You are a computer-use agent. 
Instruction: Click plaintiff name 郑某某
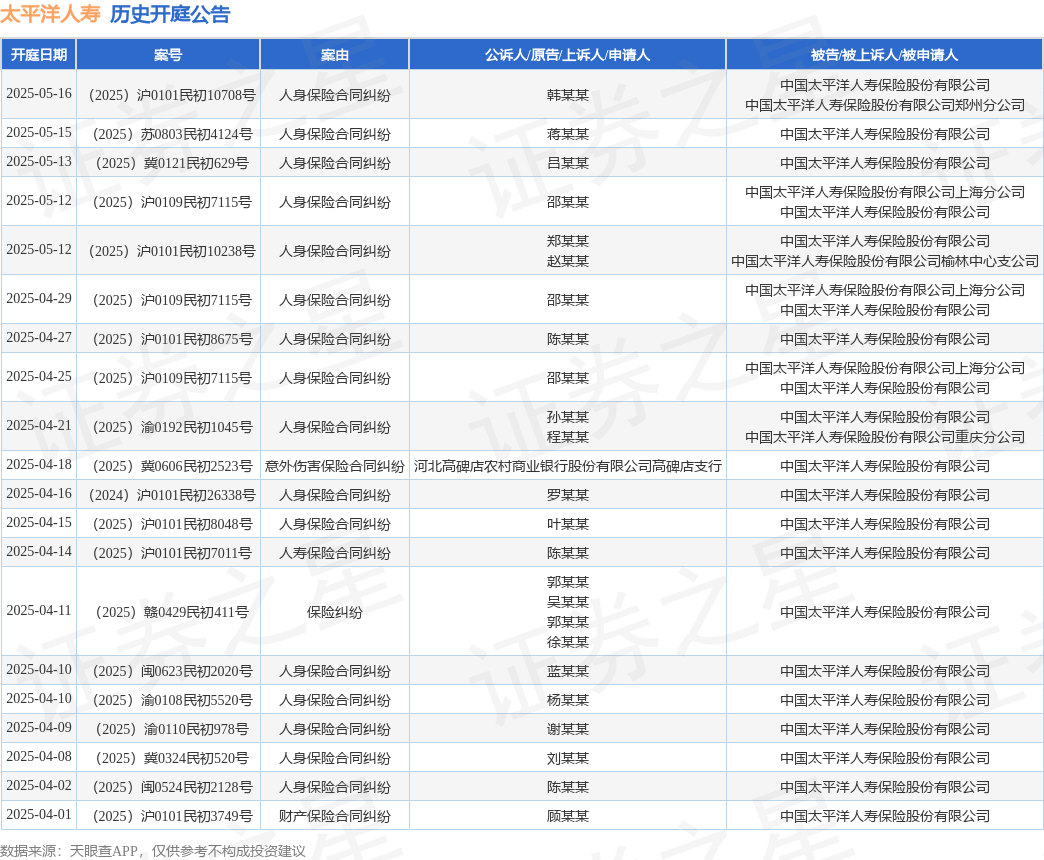coord(567,241)
